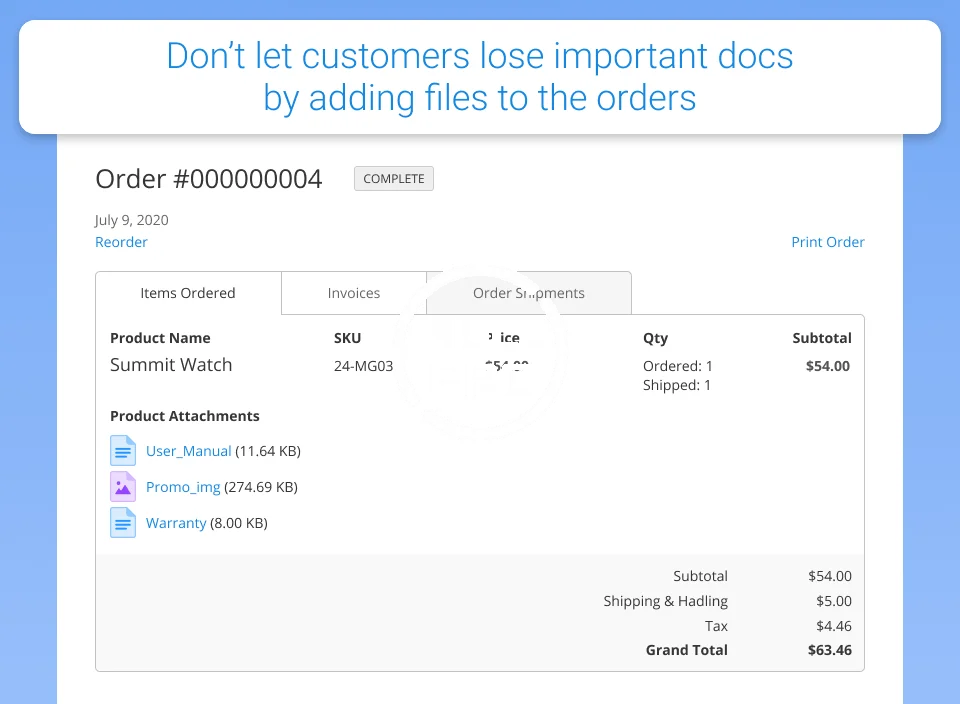Image resolution: width=960 pixels, height=704 pixels.
Task: Click the July 9, 2020 order date
Action: (131, 220)
